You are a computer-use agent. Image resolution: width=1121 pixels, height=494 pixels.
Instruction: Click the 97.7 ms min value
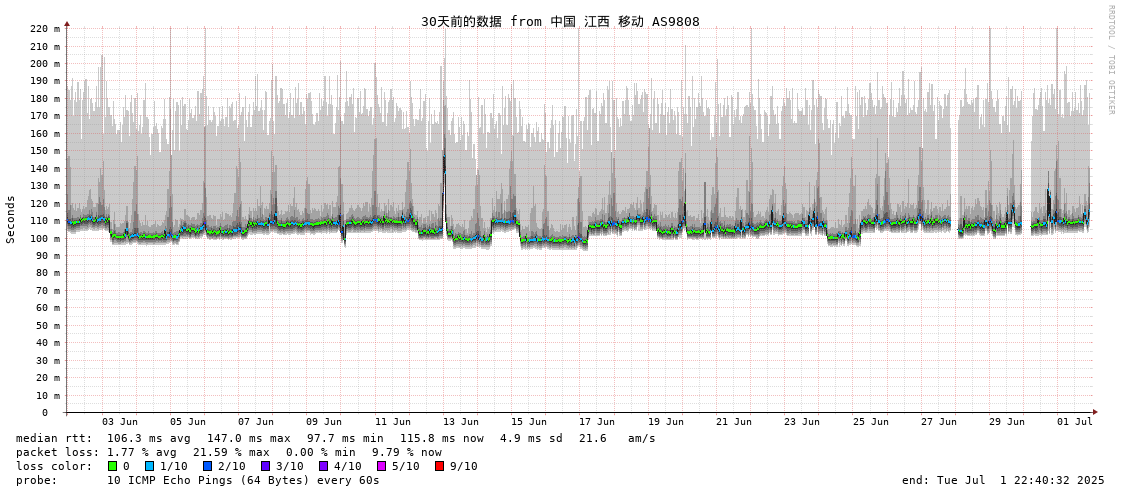[345, 438]
